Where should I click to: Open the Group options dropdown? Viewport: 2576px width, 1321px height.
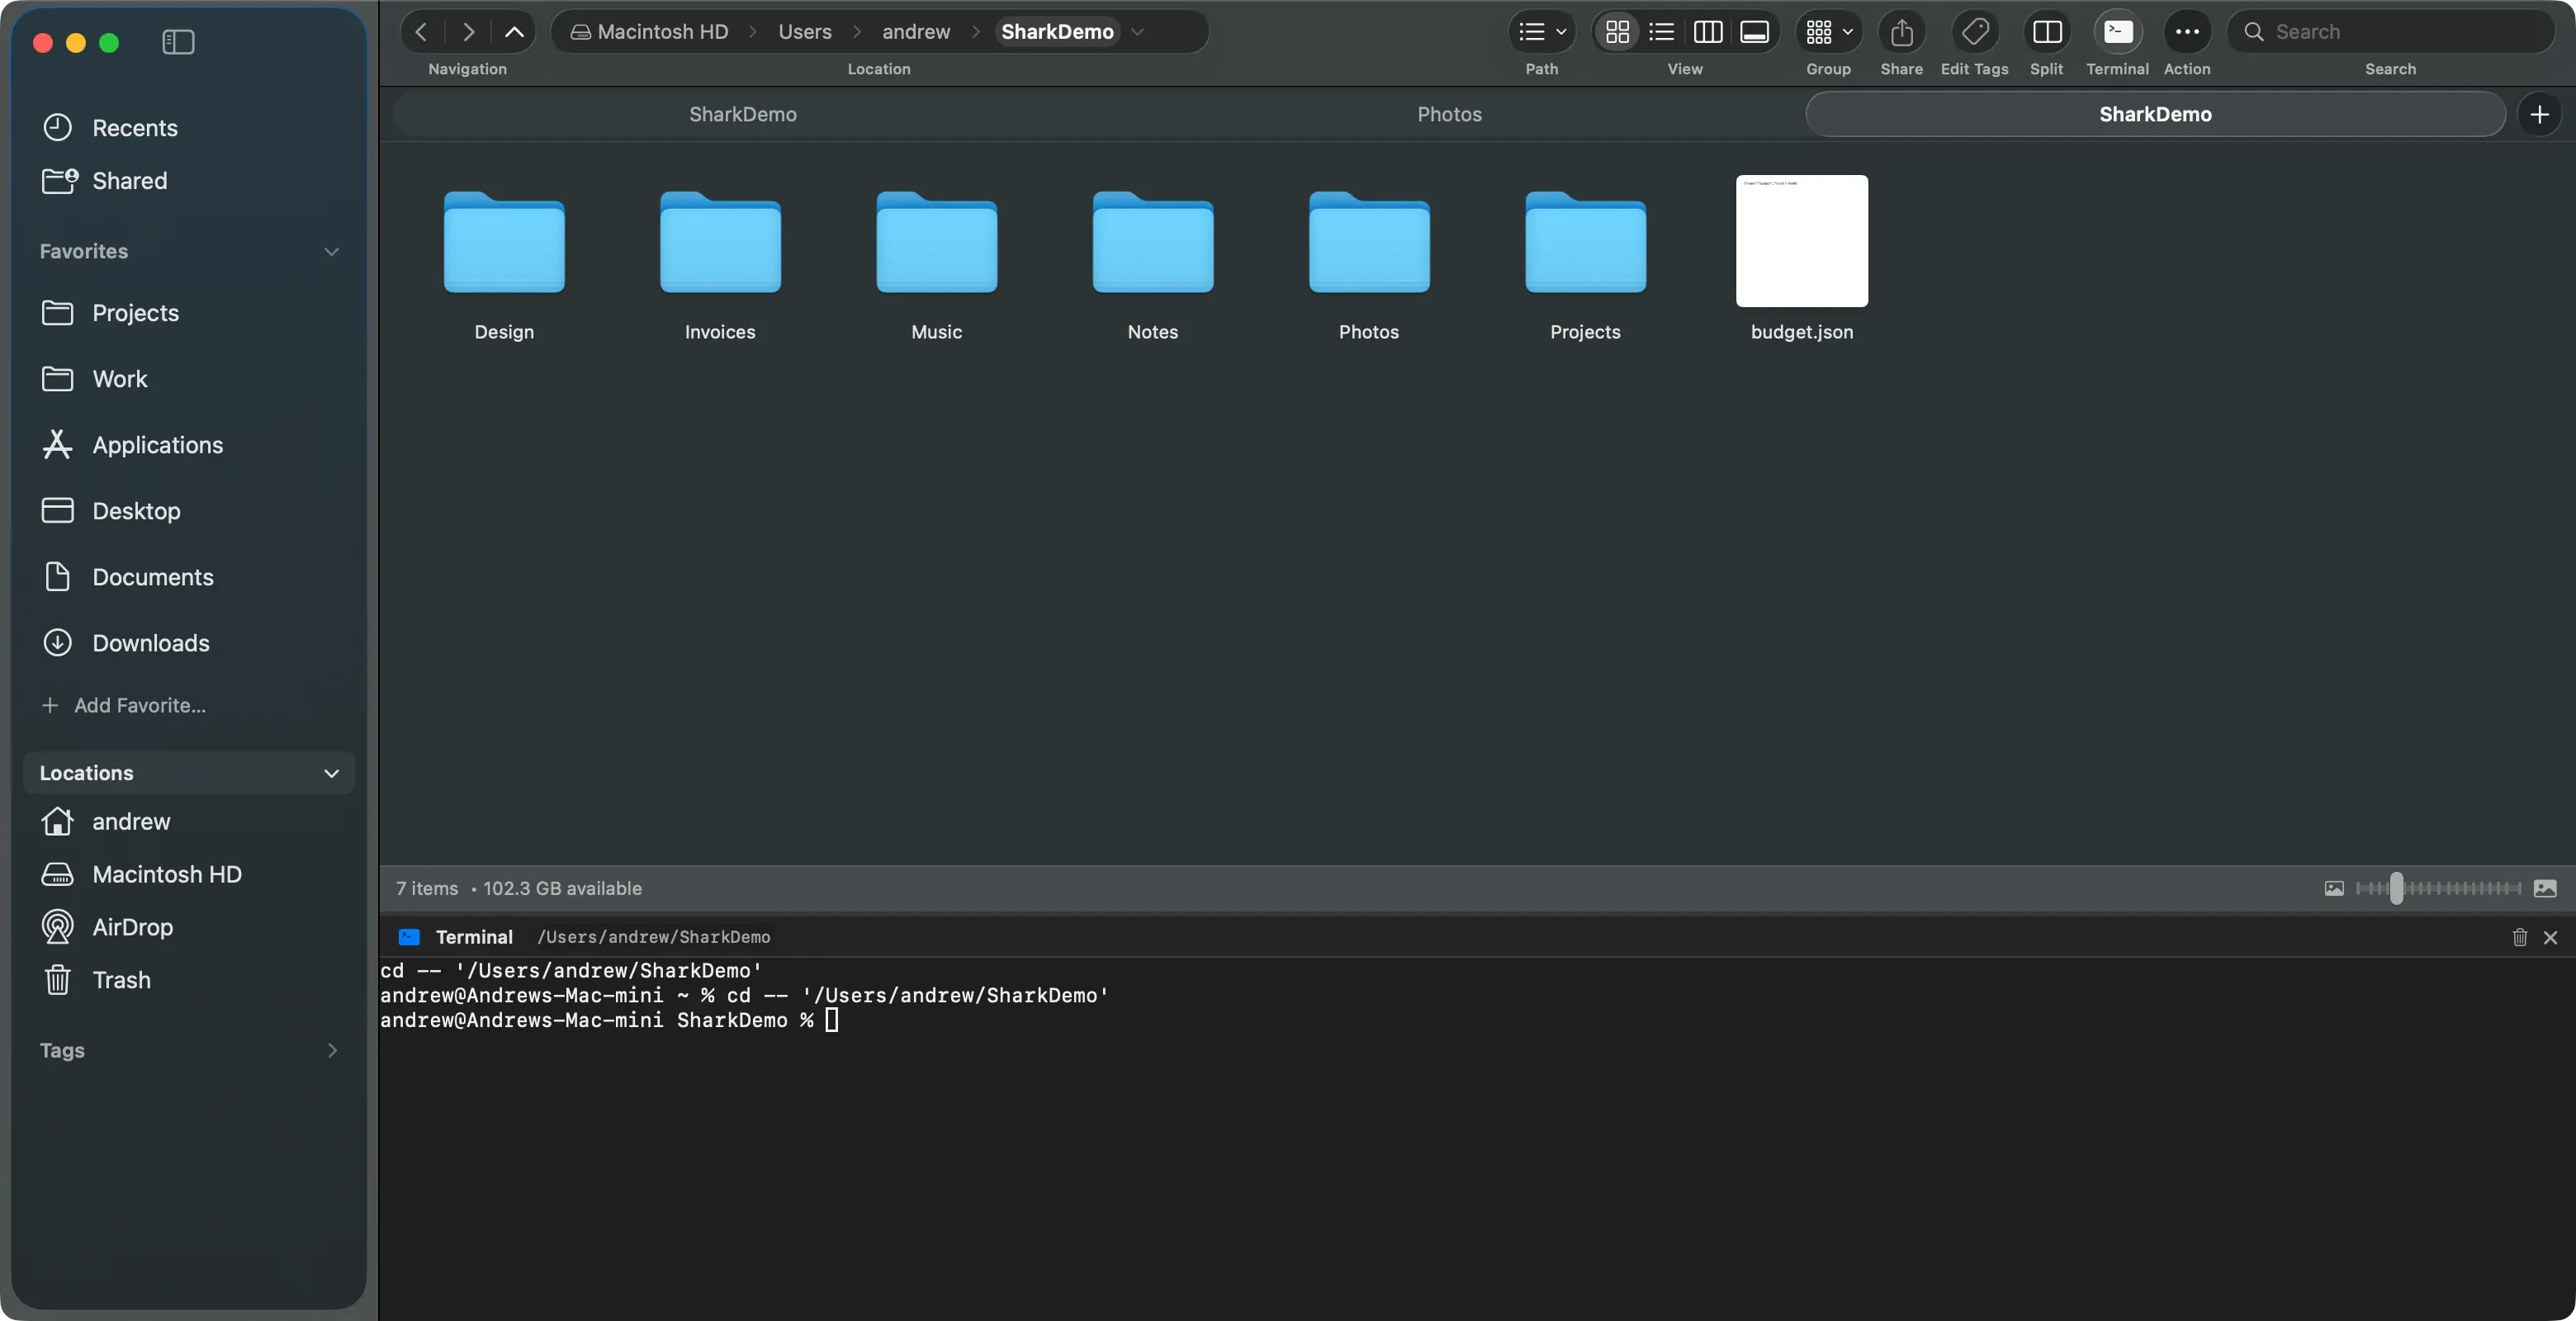pos(1828,32)
